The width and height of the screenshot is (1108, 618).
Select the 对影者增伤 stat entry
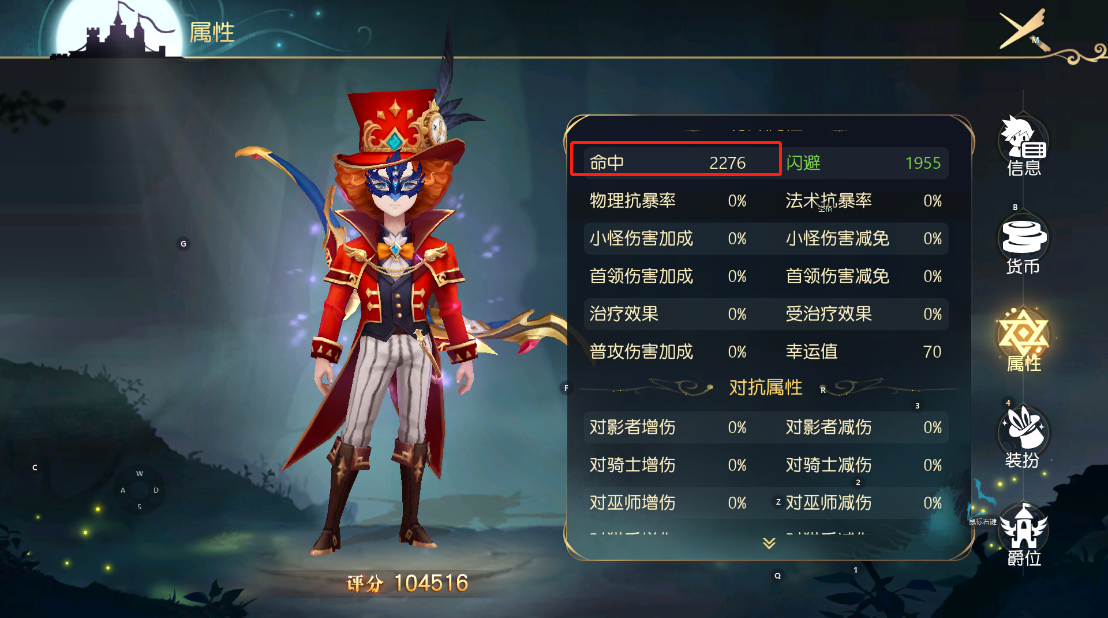(x=668, y=427)
